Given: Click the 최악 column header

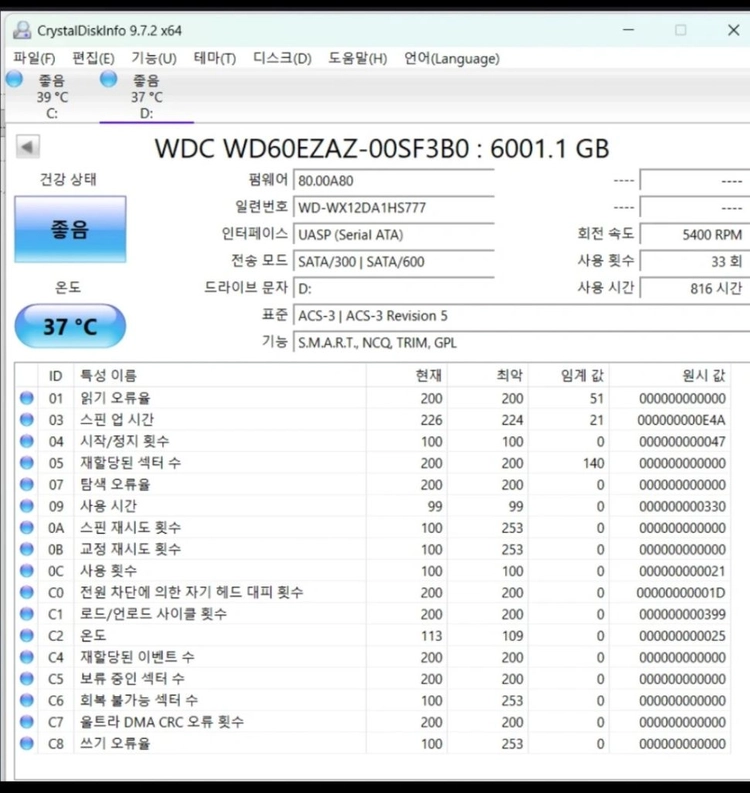Looking at the screenshot, I should 488,375.
